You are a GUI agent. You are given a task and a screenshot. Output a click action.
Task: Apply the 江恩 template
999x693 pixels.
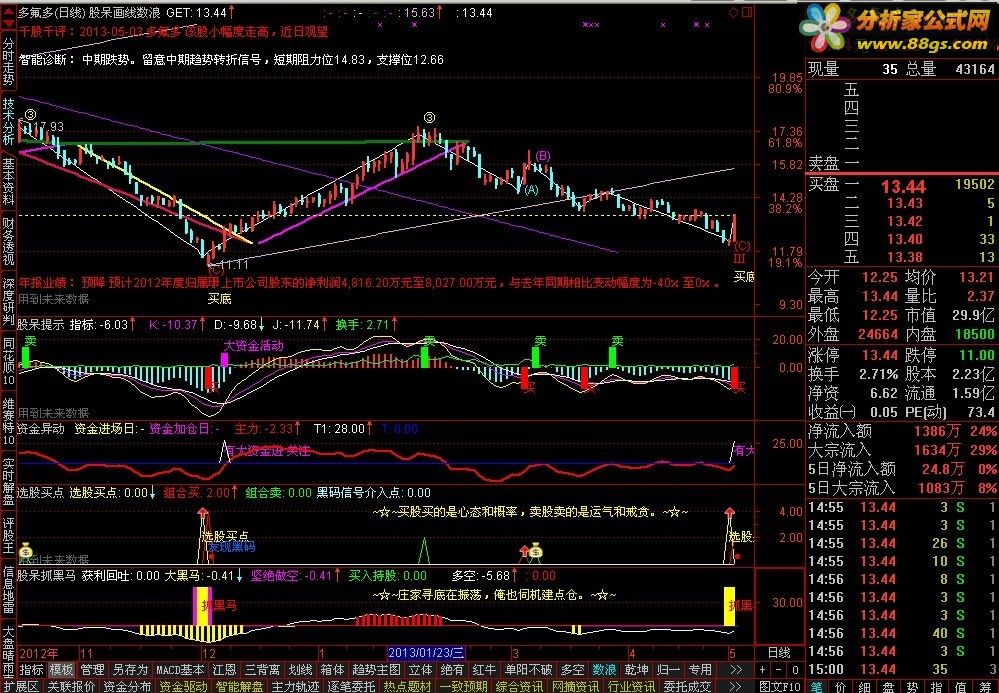point(224,669)
